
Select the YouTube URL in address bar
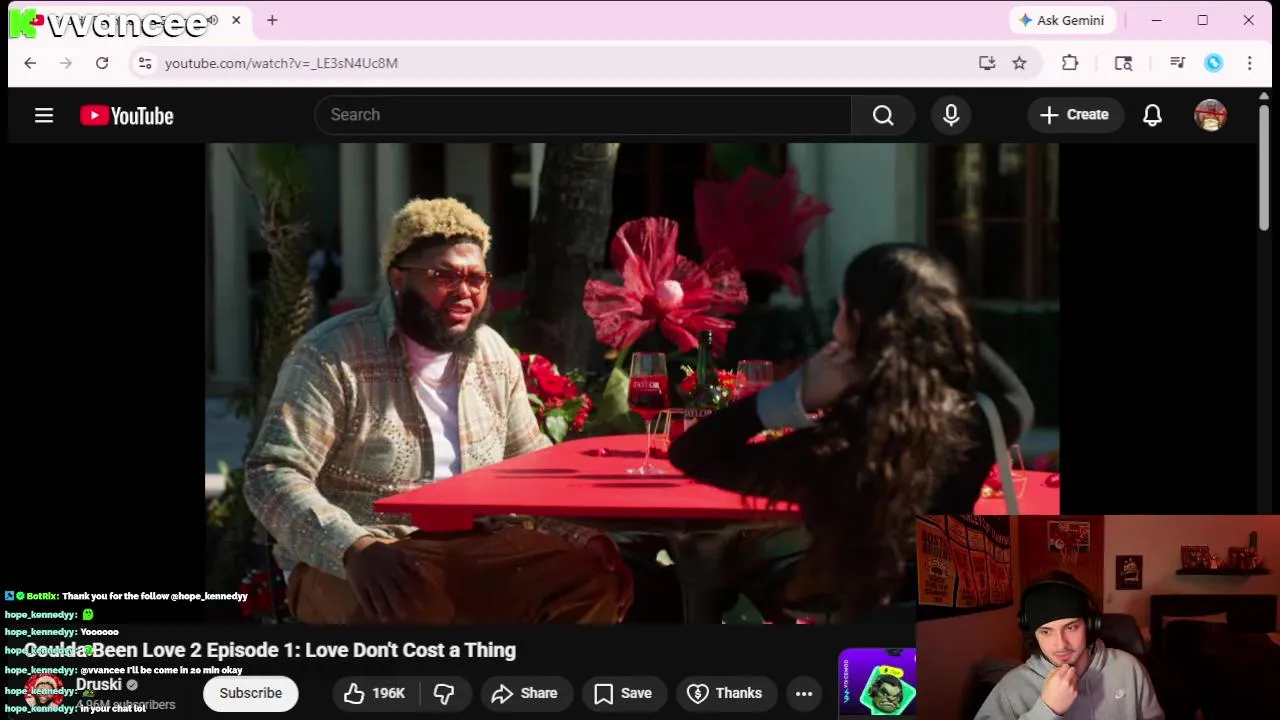281,63
